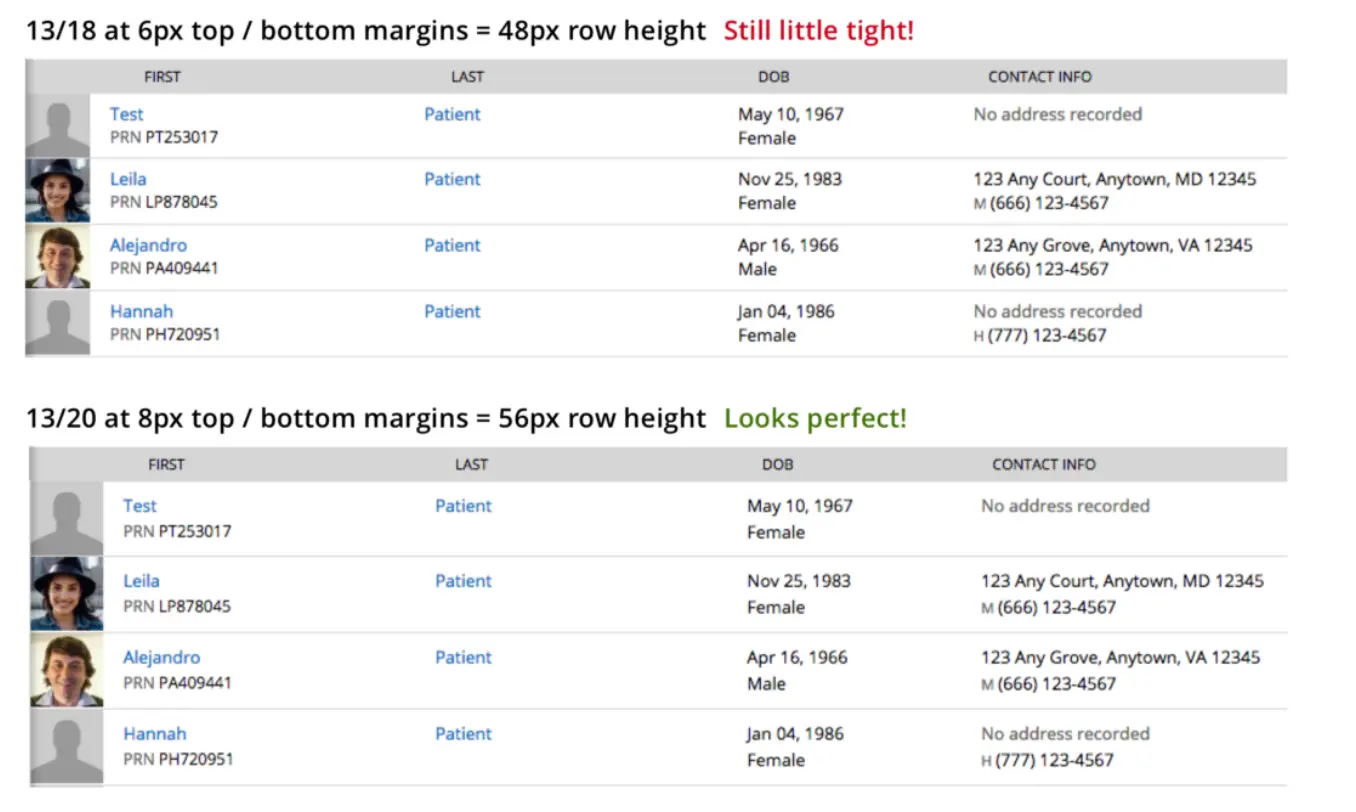The width and height of the screenshot is (1356, 812).
Task: Open the Alejandro link in the top table
Action: click(x=148, y=245)
